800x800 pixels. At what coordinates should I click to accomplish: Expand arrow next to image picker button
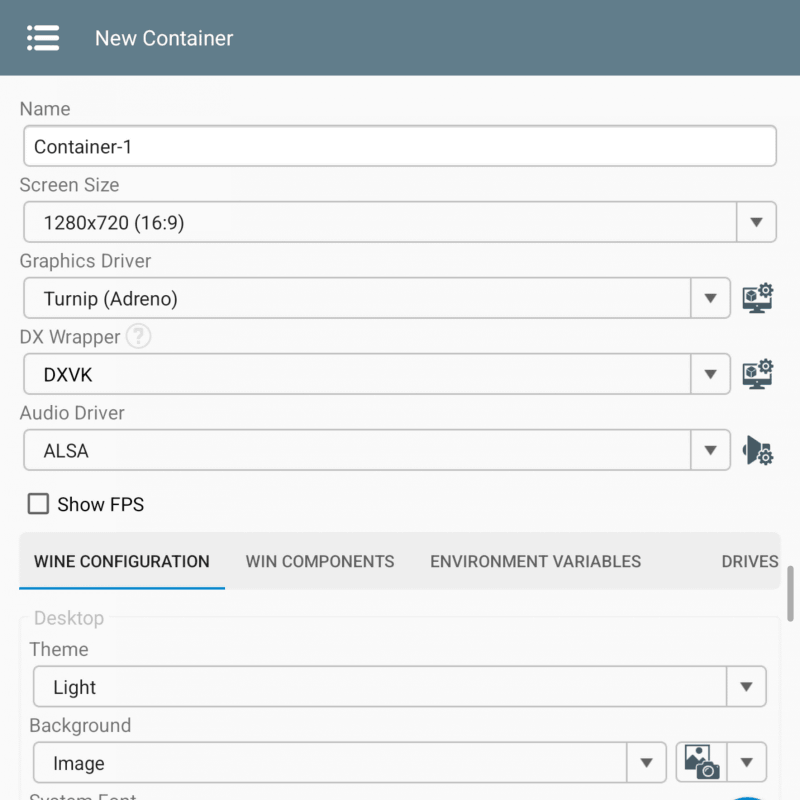(x=746, y=763)
